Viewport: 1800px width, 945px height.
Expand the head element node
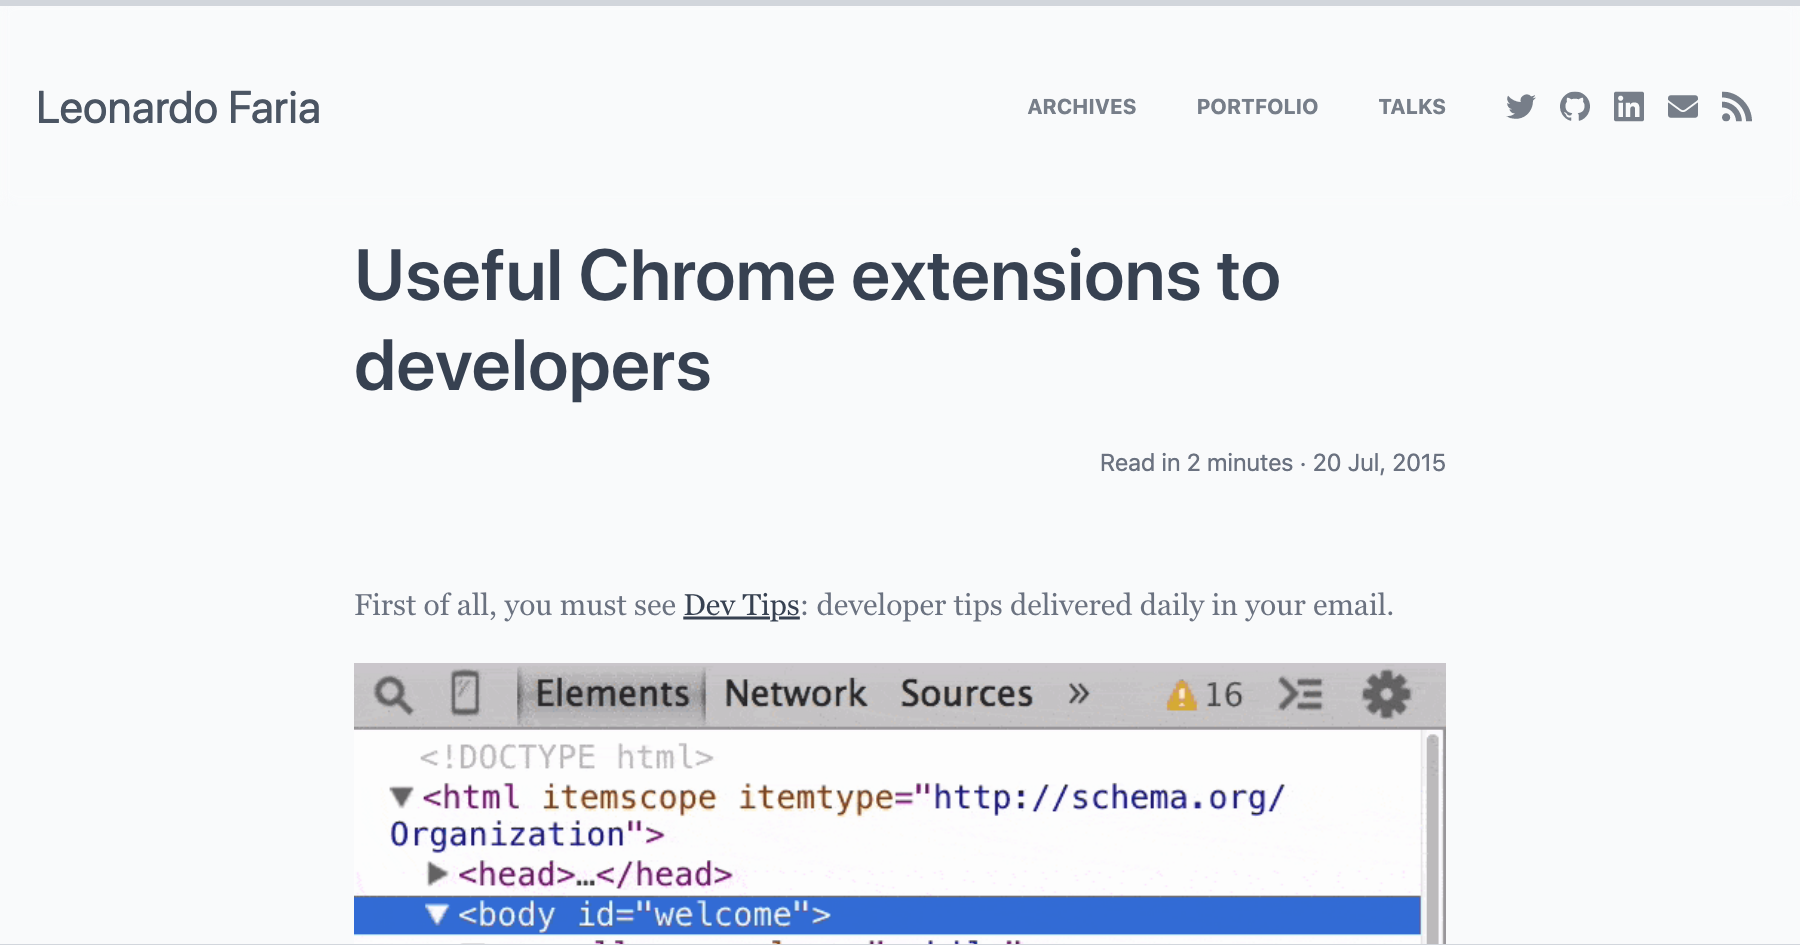coord(437,872)
